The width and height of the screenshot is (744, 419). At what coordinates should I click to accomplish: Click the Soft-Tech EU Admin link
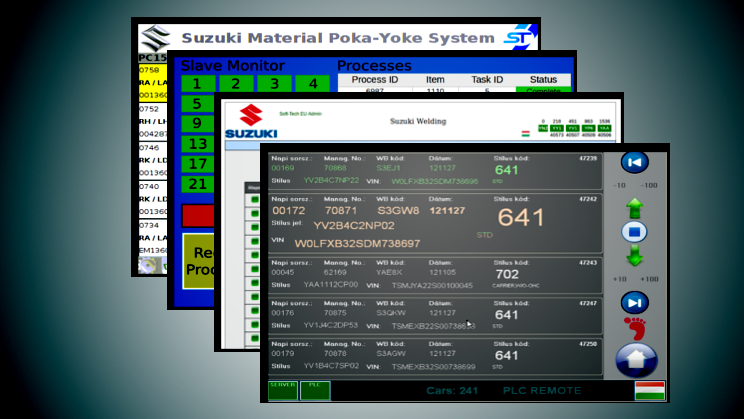click(x=300, y=114)
